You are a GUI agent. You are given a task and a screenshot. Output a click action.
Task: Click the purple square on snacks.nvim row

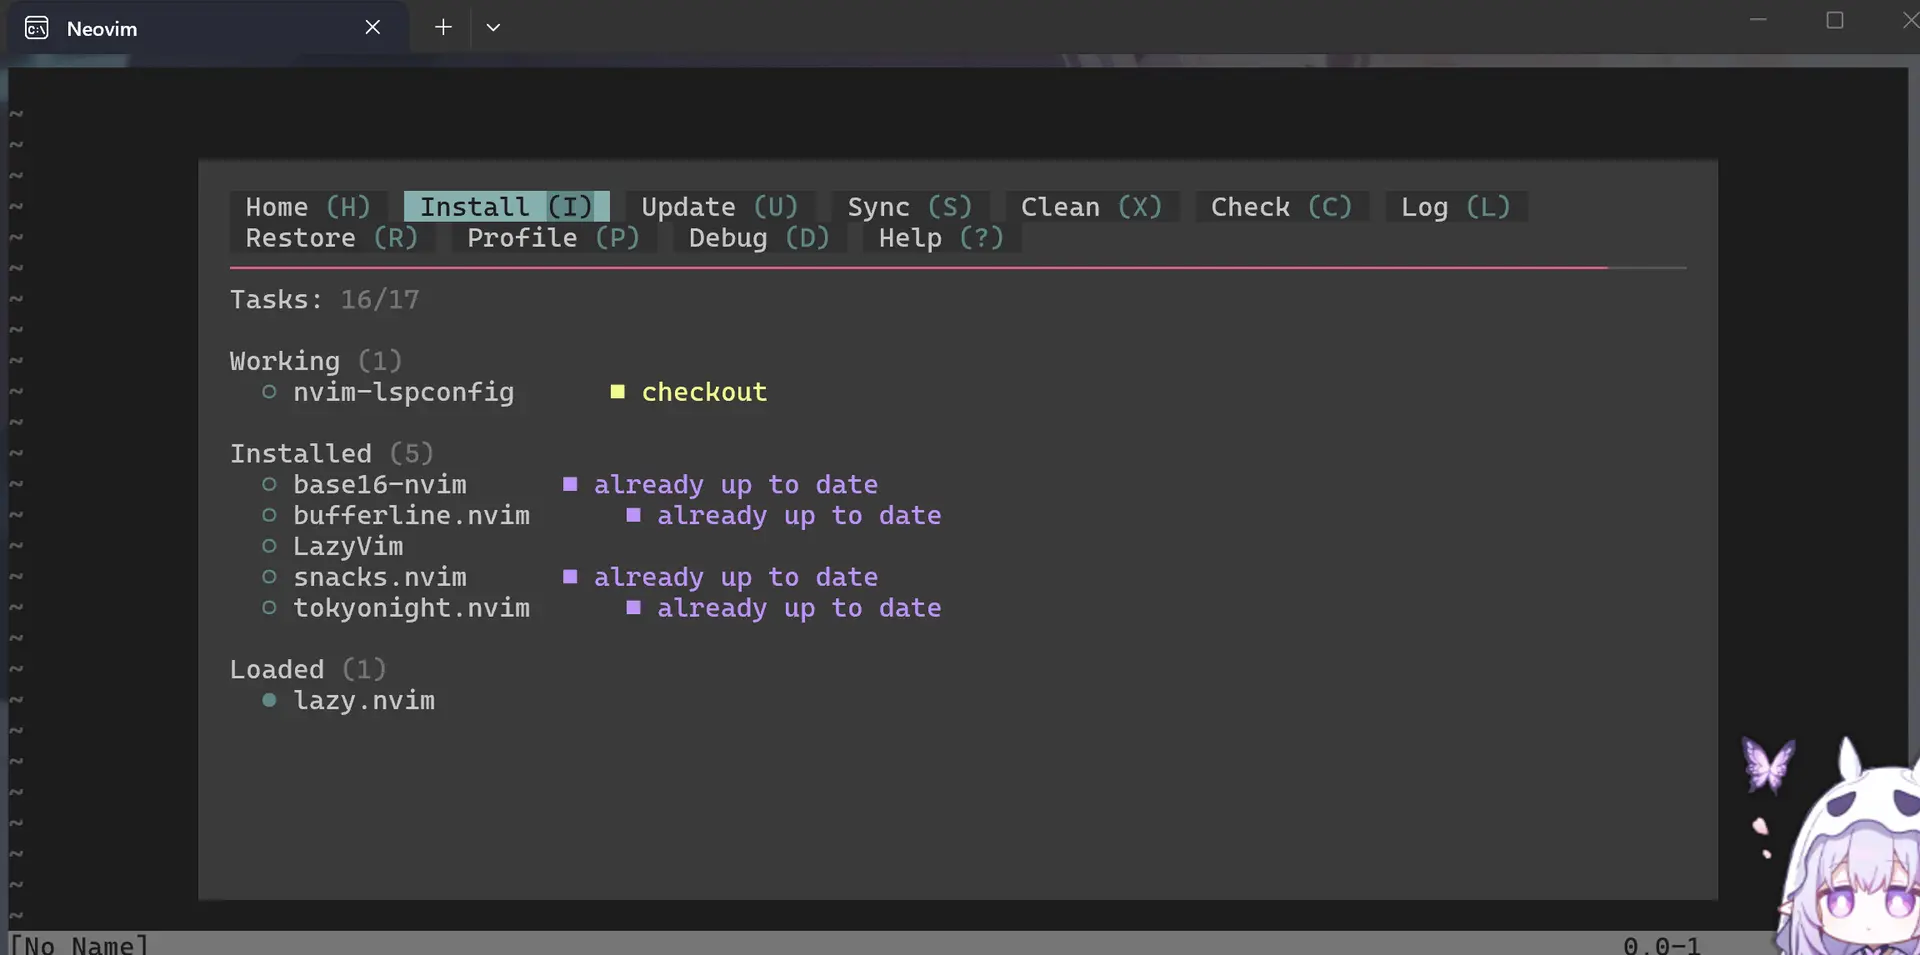point(570,577)
